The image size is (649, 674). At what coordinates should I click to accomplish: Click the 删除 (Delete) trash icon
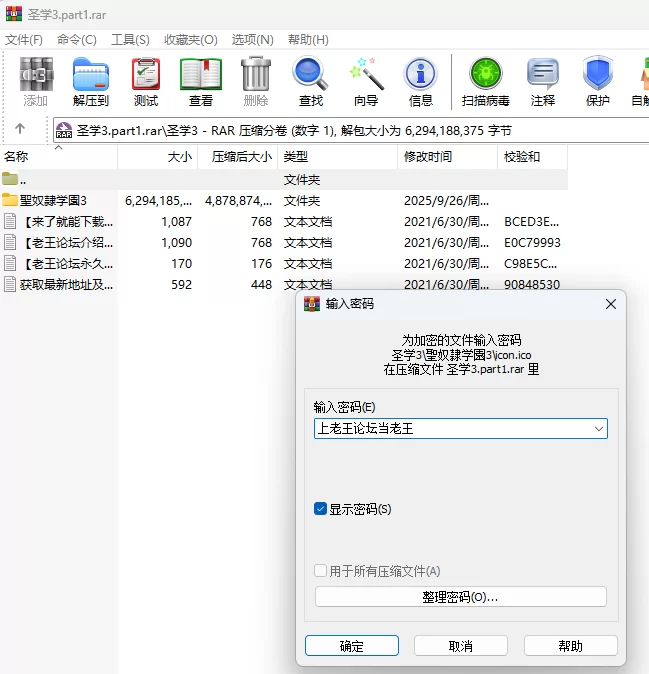click(256, 74)
